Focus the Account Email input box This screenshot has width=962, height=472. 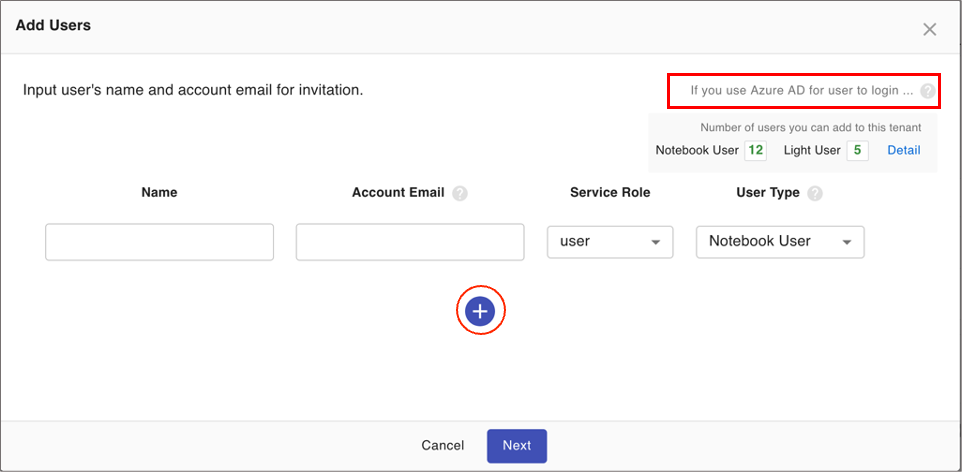pyautogui.click(x=410, y=242)
